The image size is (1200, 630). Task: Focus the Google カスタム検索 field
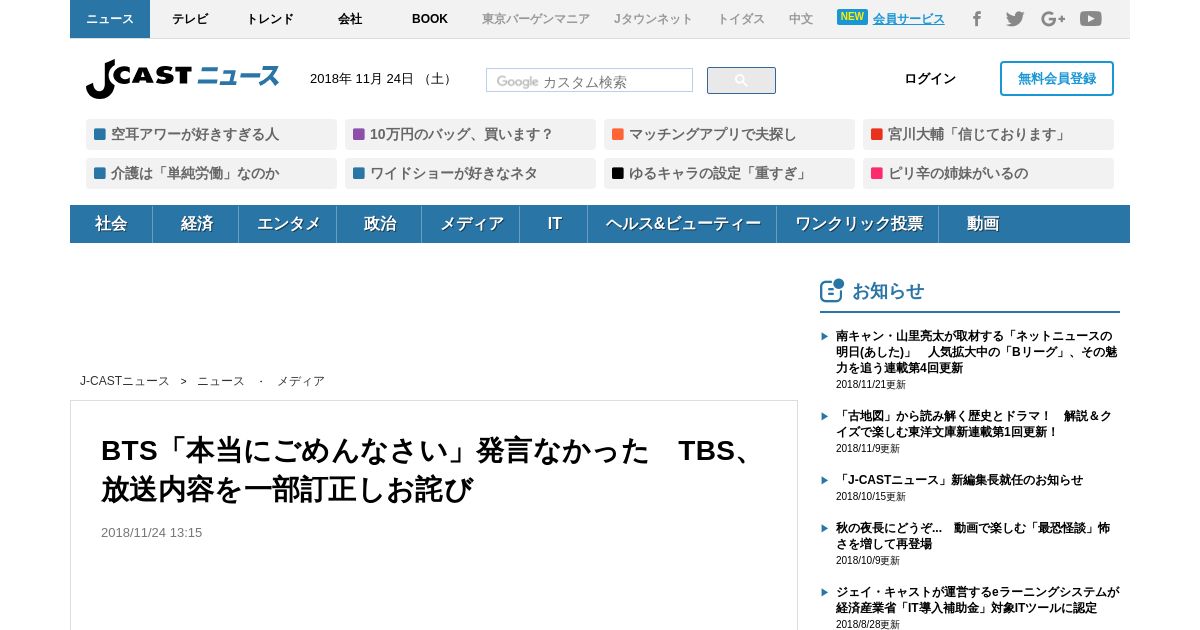(x=589, y=81)
